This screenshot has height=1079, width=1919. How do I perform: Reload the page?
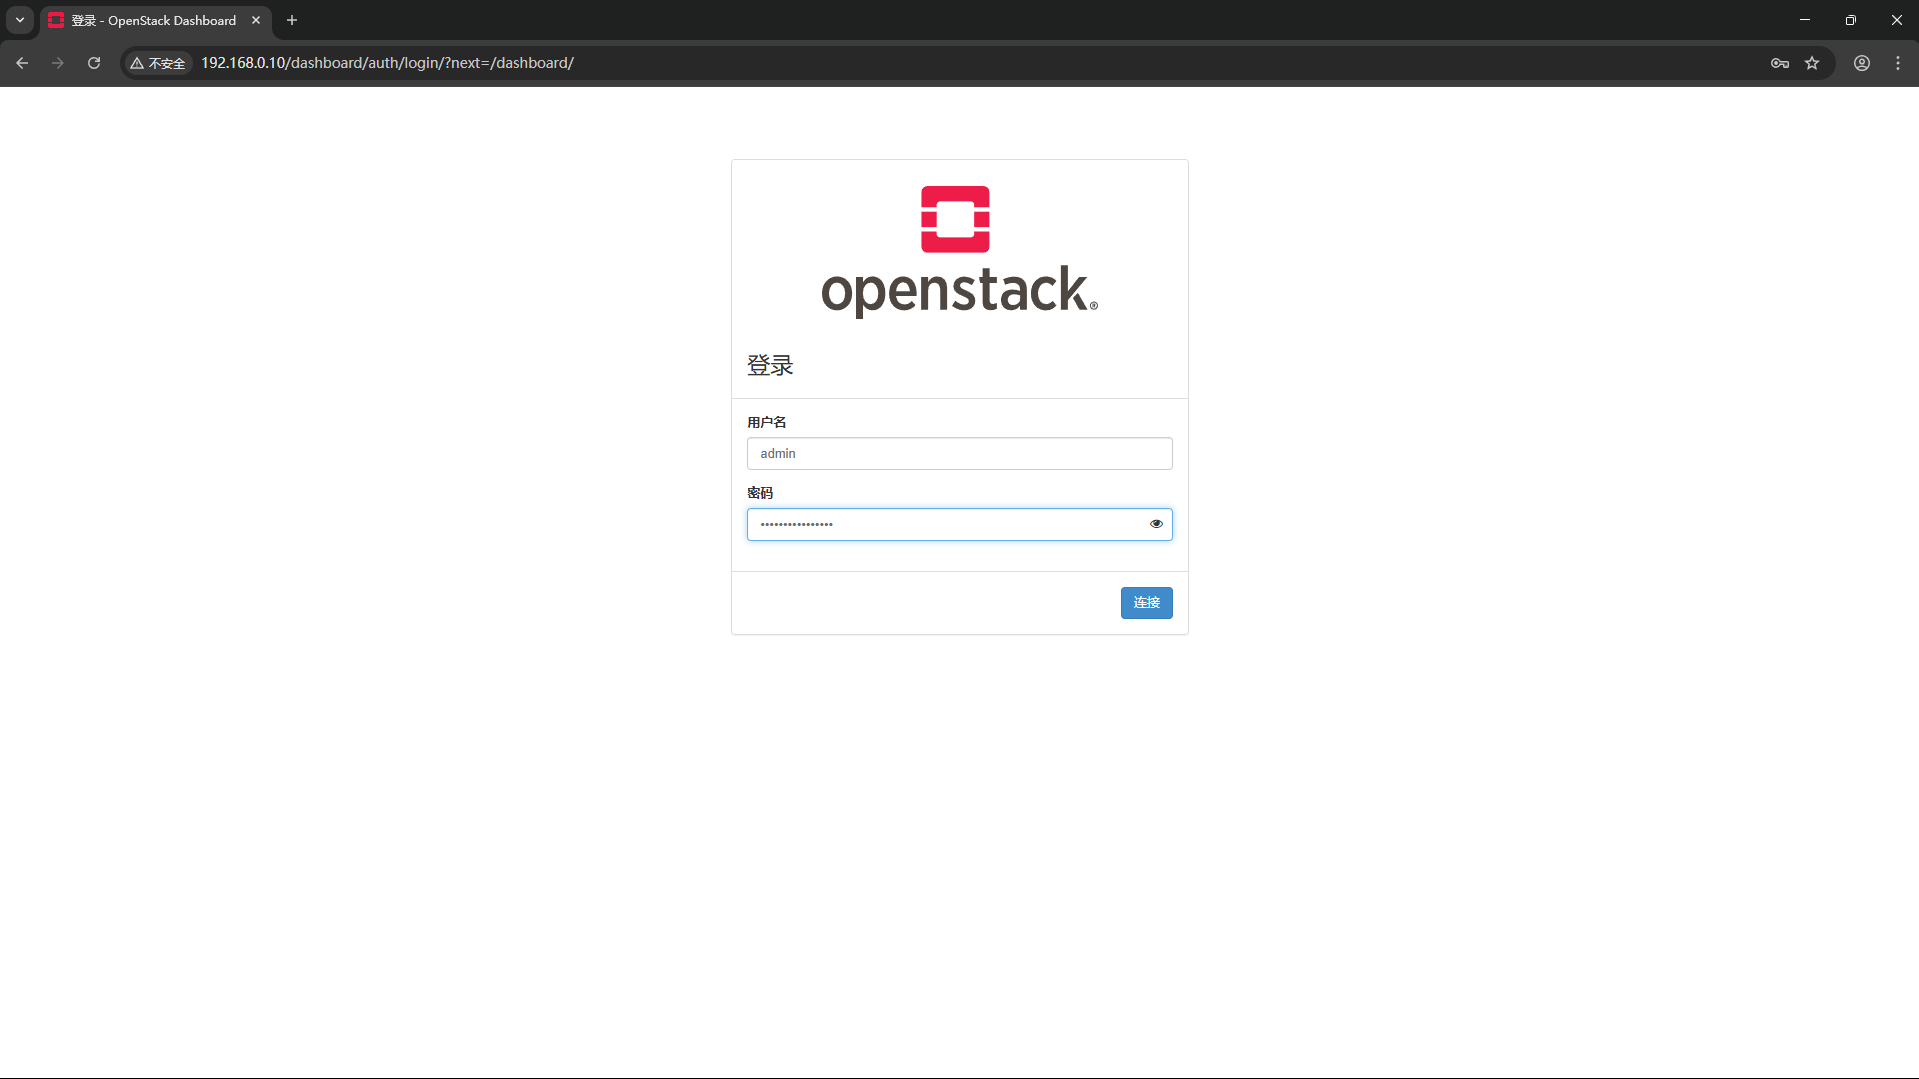click(94, 63)
